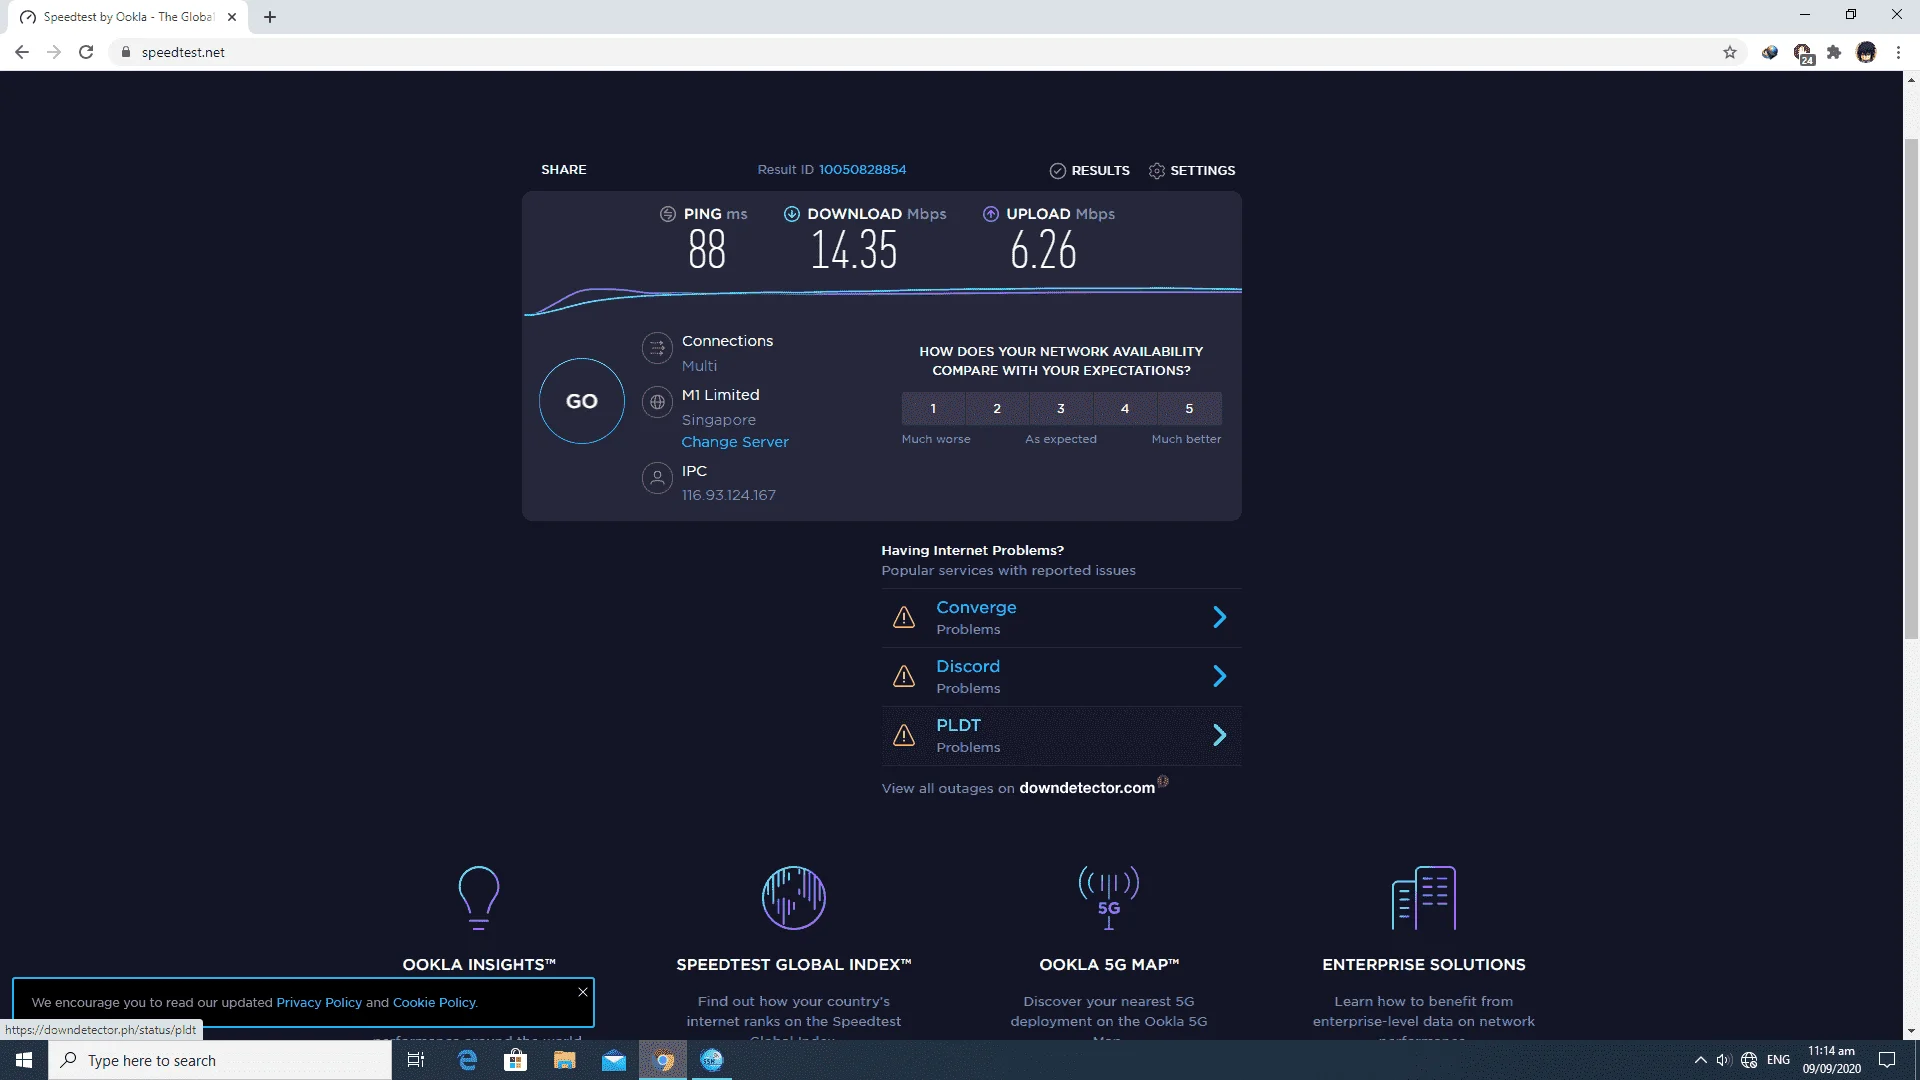Open the RESULTS check icon

coord(1057,171)
